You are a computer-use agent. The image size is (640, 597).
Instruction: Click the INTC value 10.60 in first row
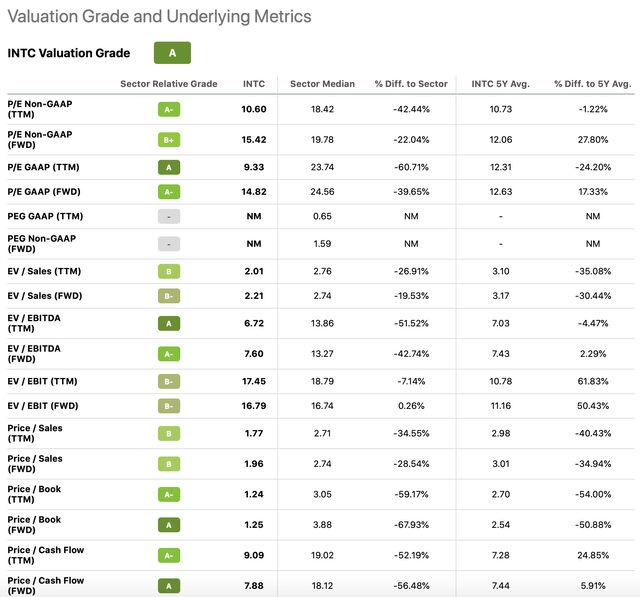pyautogui.click(x=254, y=109)
